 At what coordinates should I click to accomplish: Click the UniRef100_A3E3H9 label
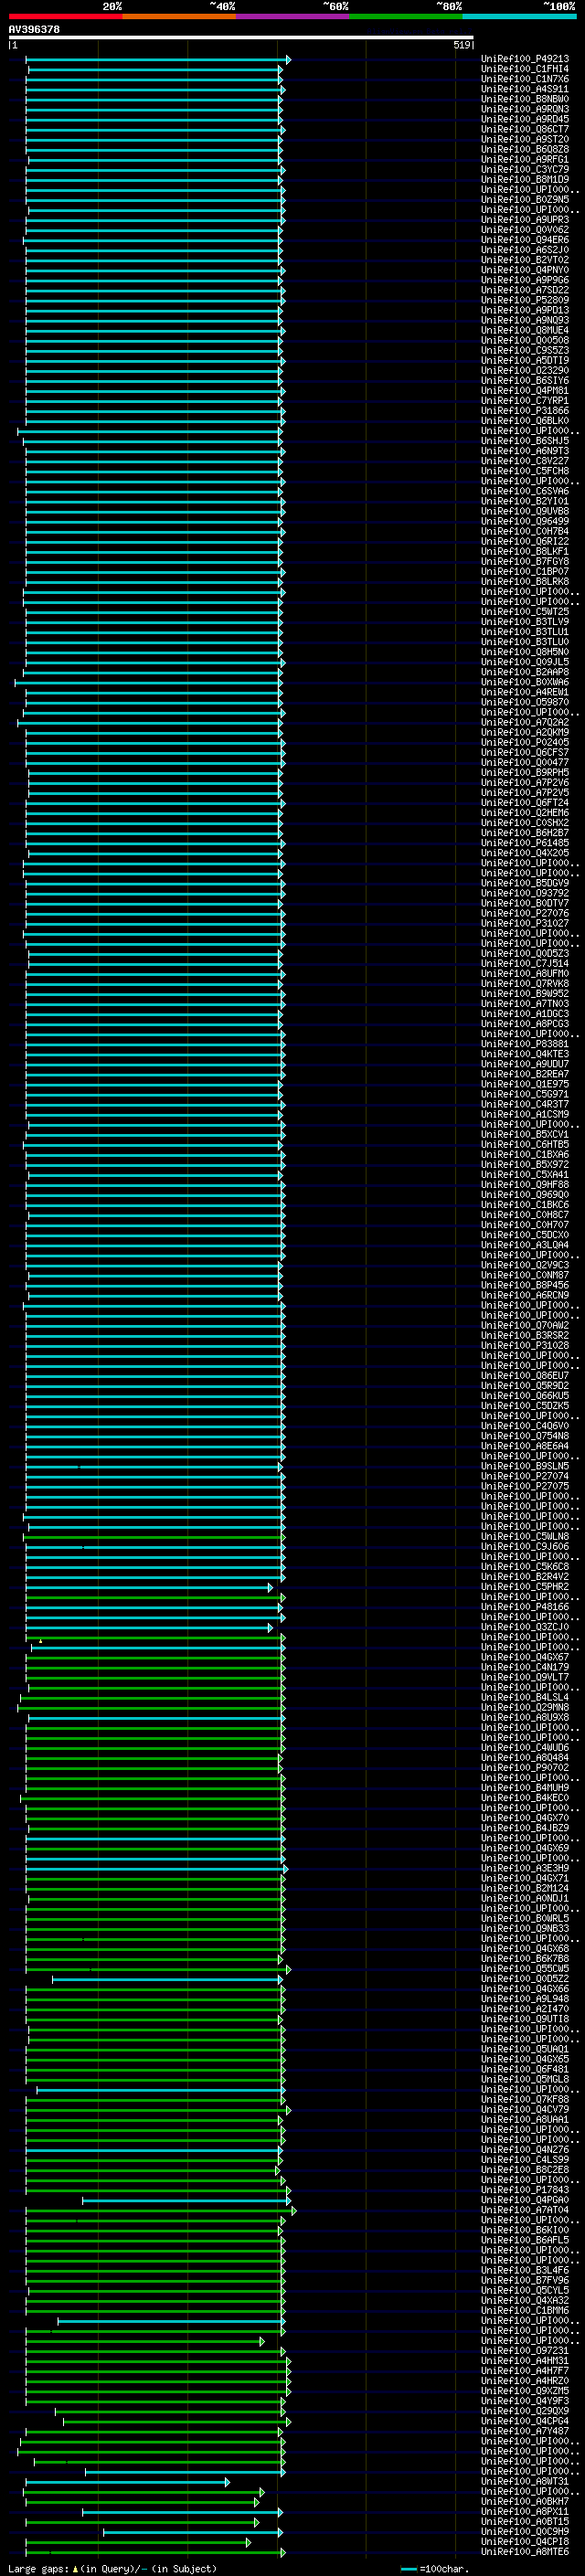tap(525, 1868)
